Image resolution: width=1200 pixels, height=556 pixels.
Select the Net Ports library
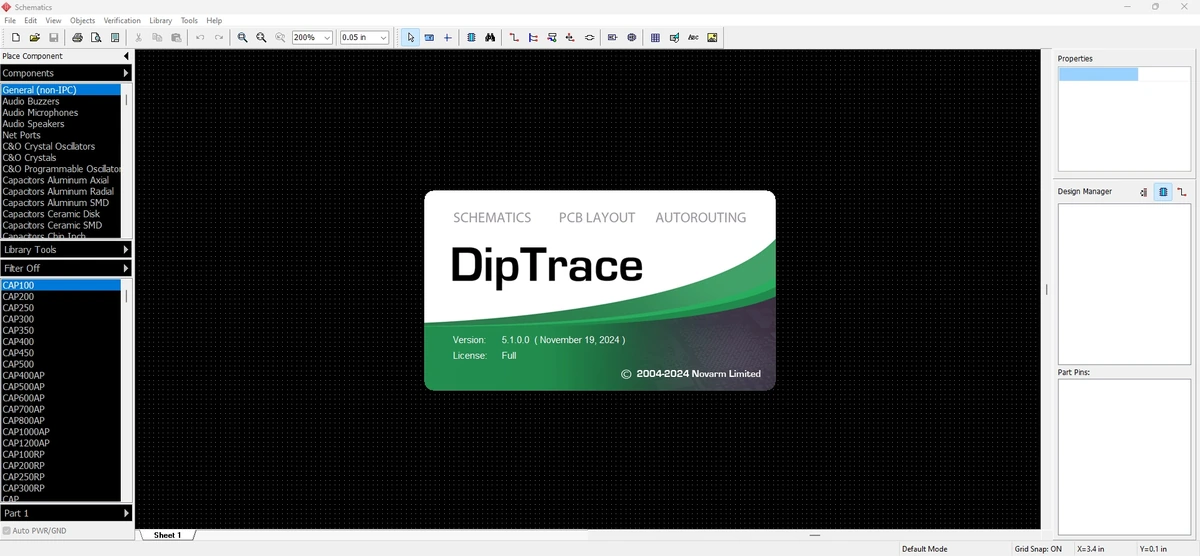[x=60, y=135]
